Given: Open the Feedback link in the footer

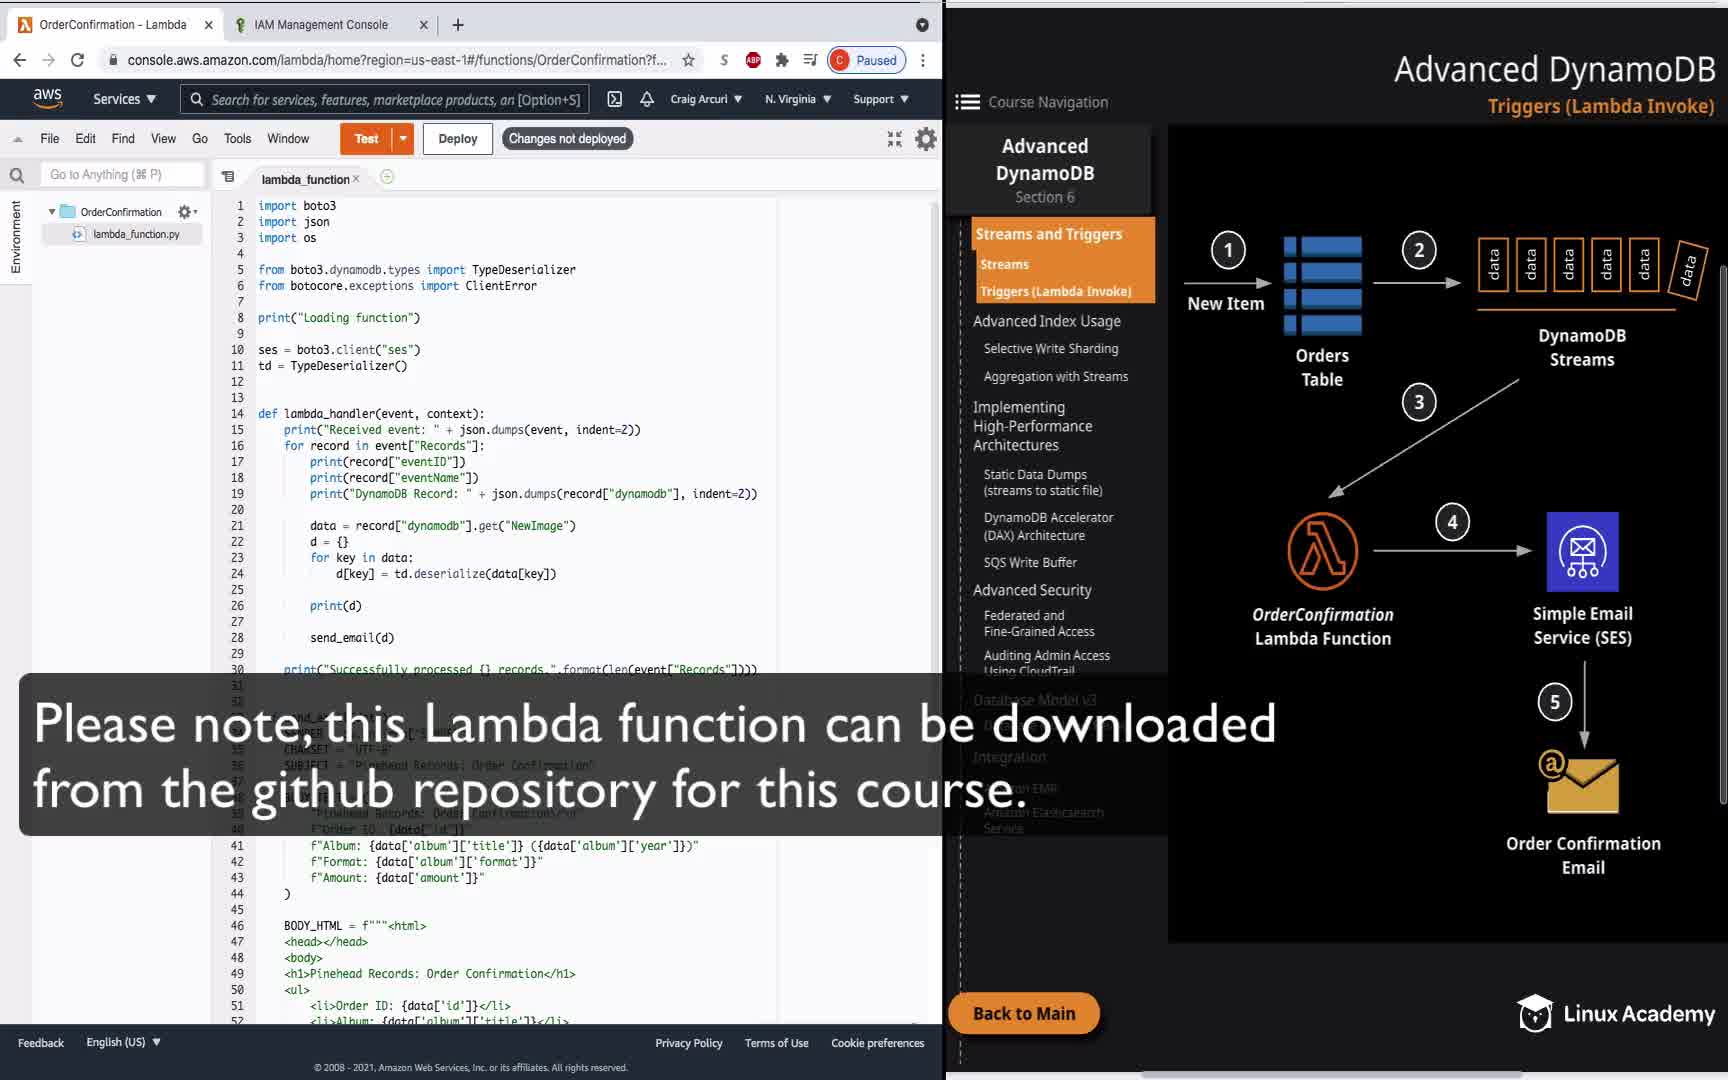Looking at the screenshot, I should point(41,1043).
